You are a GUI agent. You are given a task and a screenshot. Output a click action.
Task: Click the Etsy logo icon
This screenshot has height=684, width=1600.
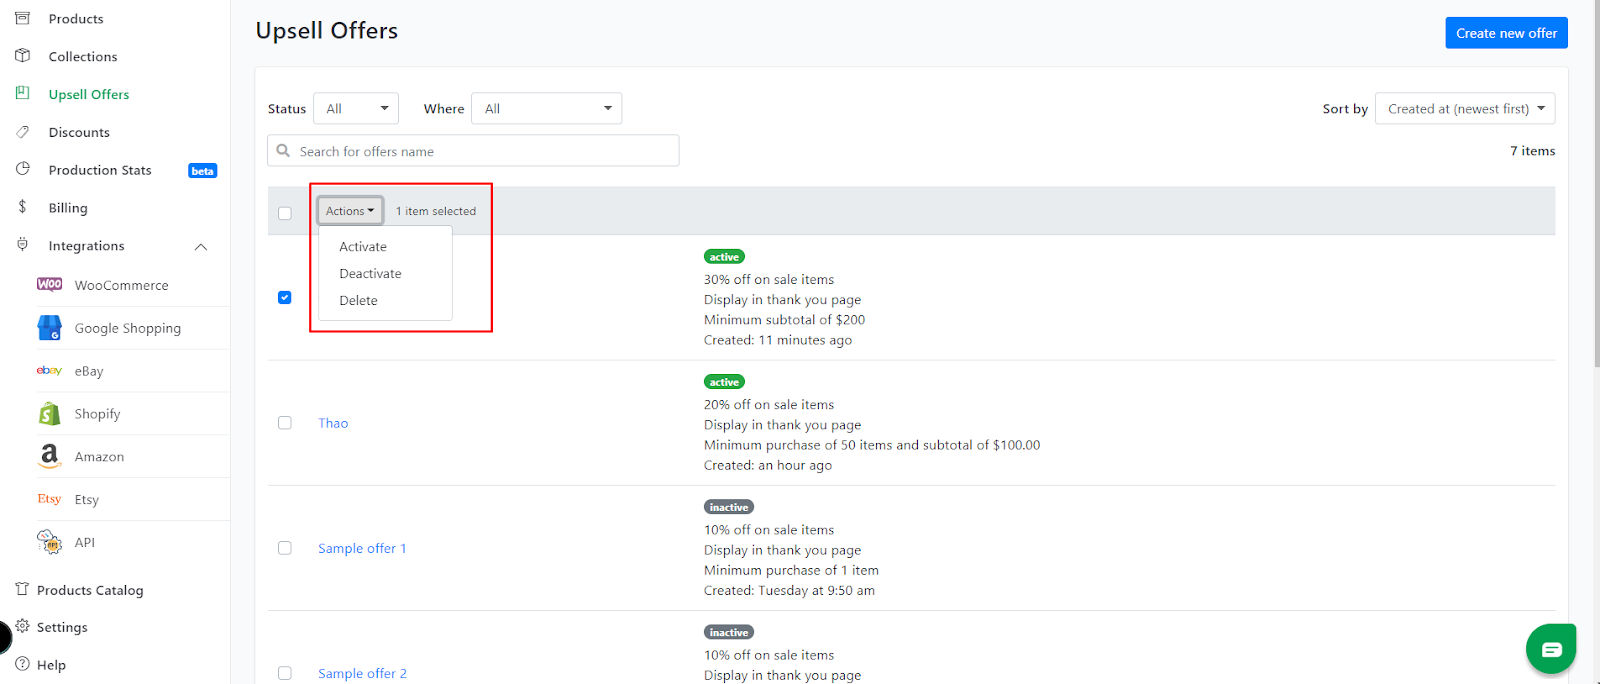(49, 499)
